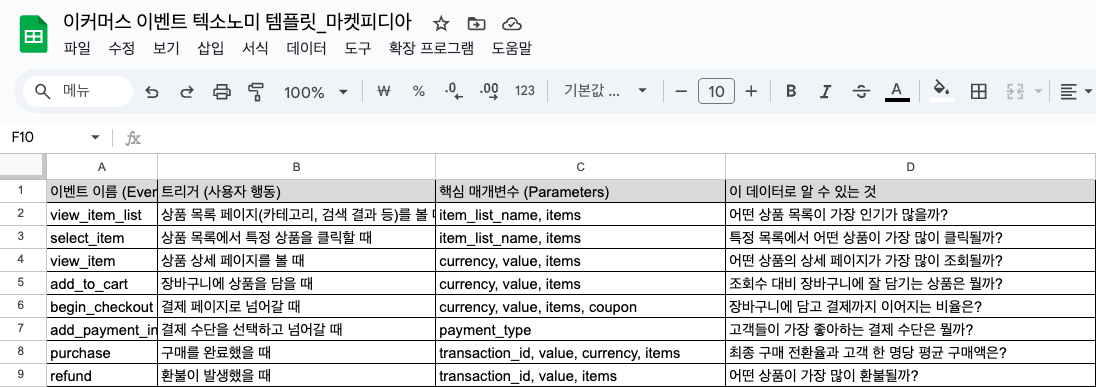Image resolution: width=1096 pixels, height=387 pixels.
Task: Toggle strikethrough formatting
Action: click(862, 91)
